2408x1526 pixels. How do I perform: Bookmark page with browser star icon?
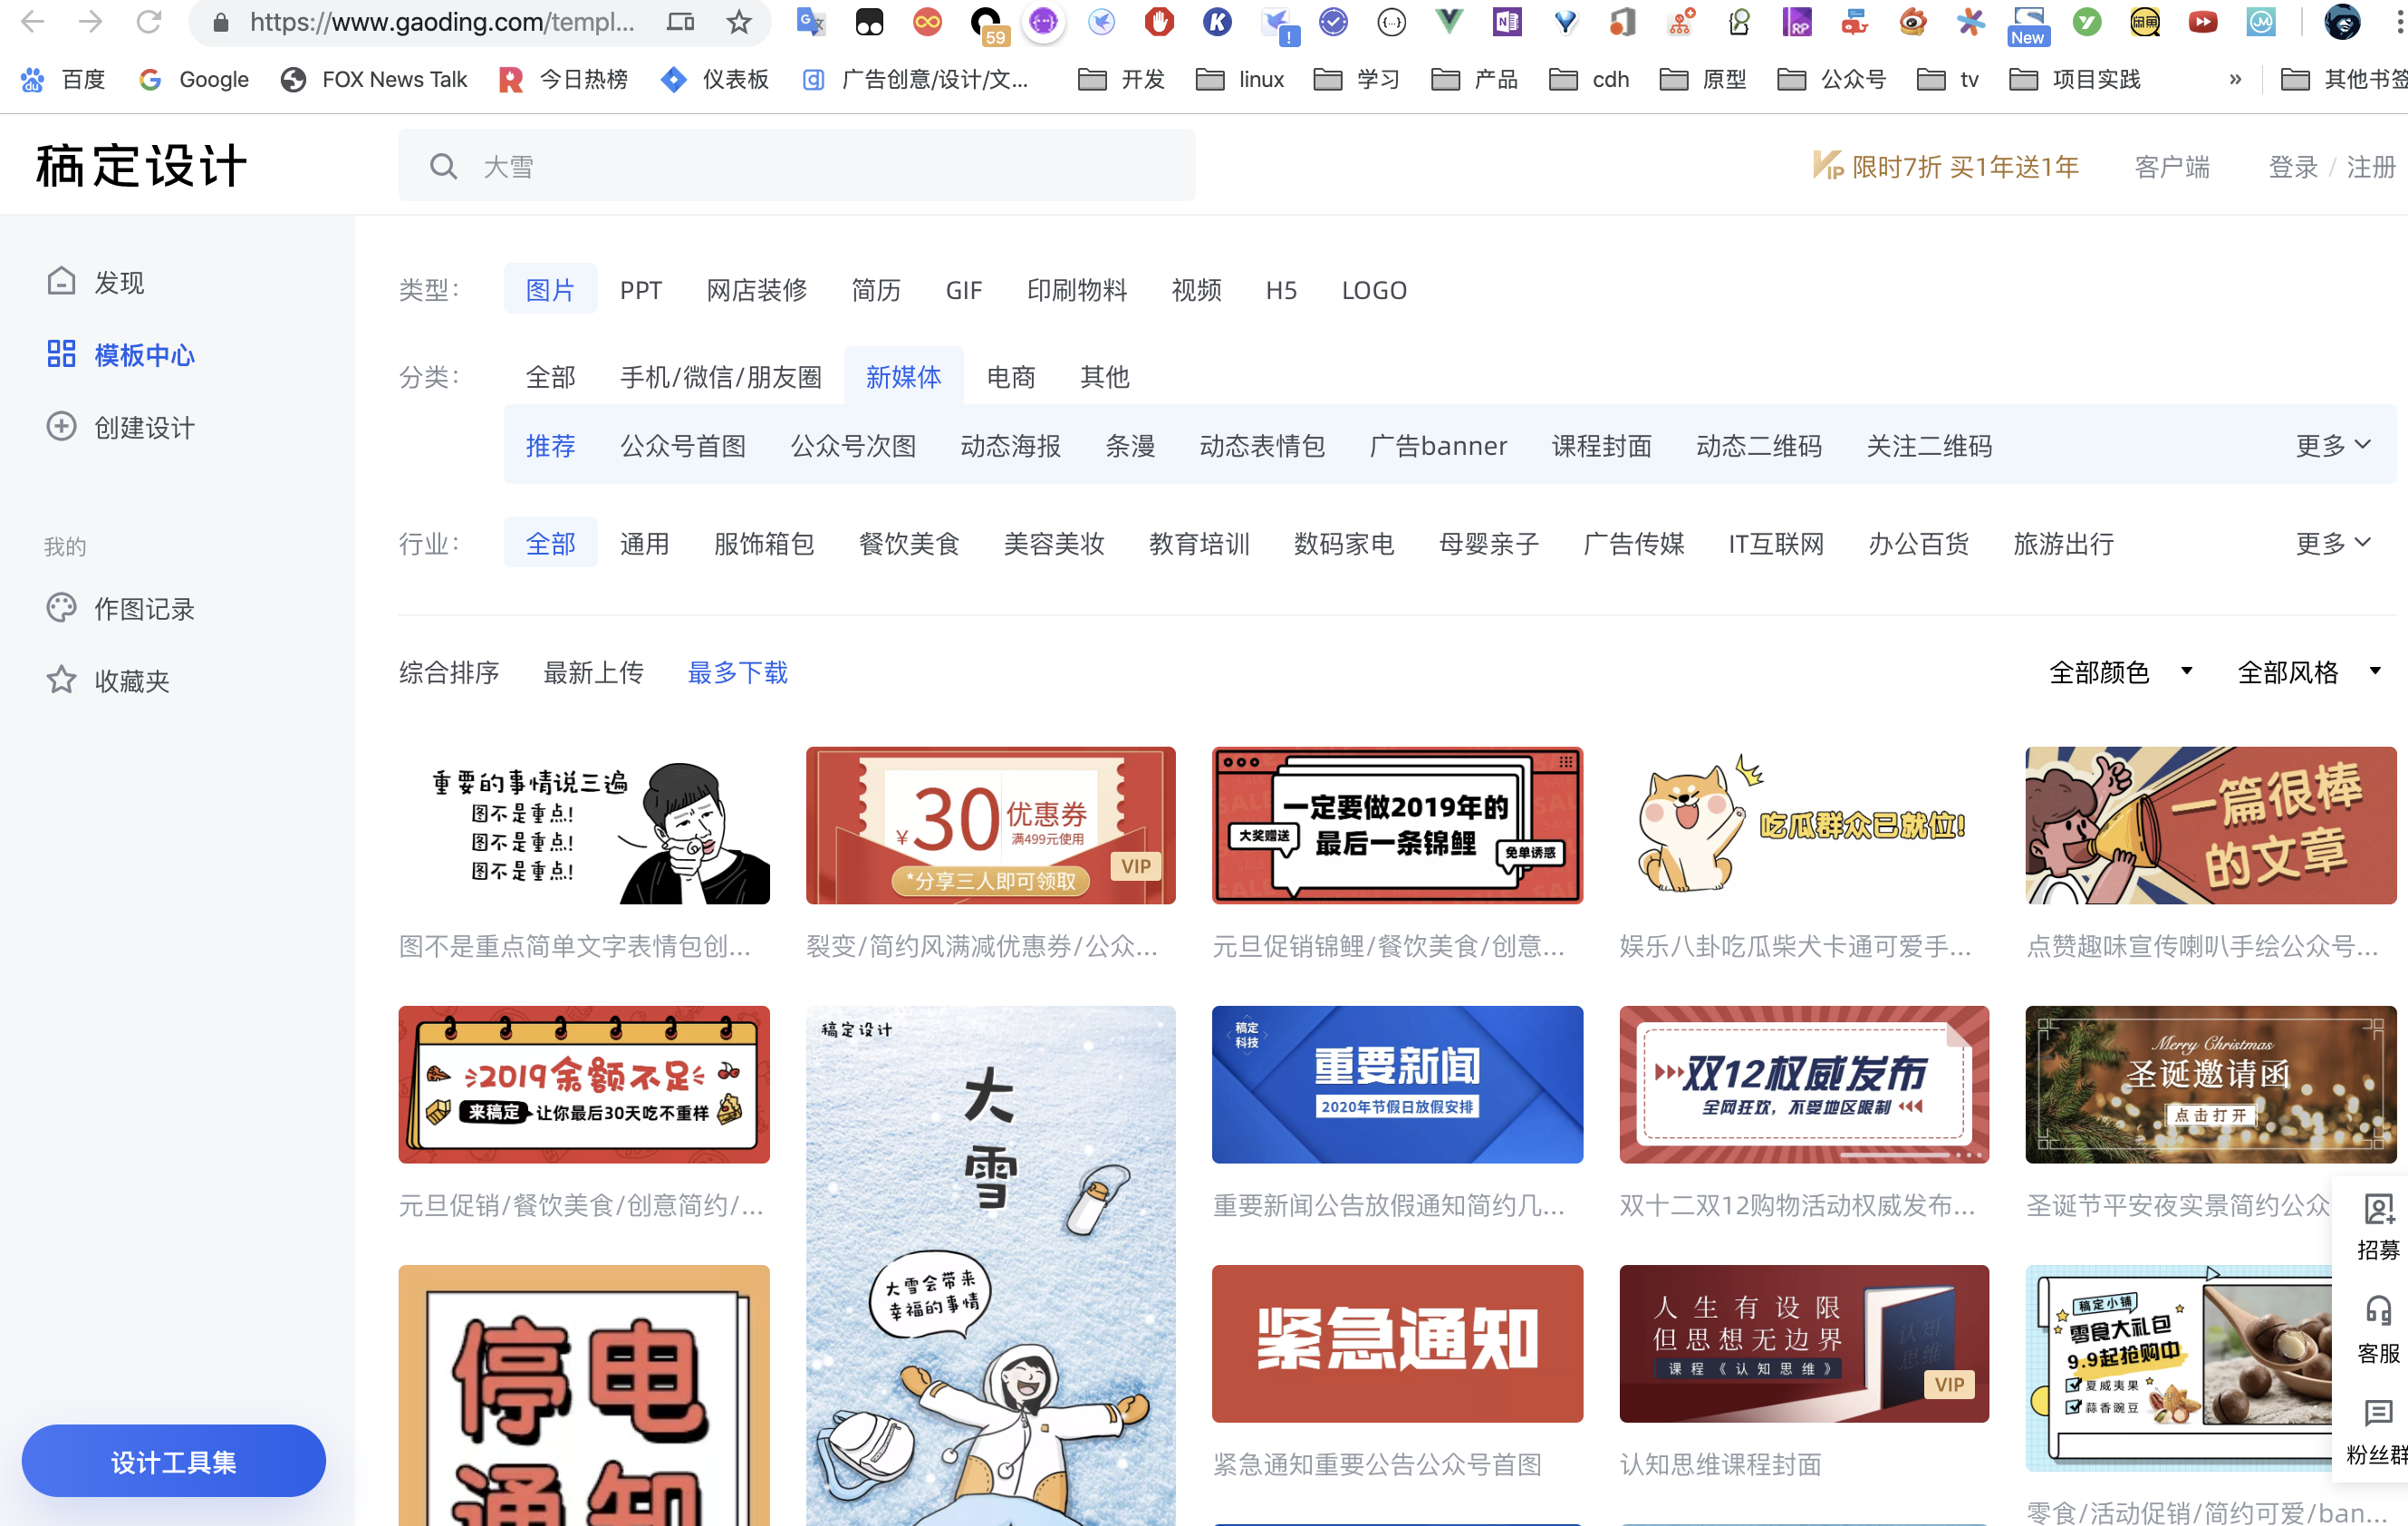(x=739, y=22)
